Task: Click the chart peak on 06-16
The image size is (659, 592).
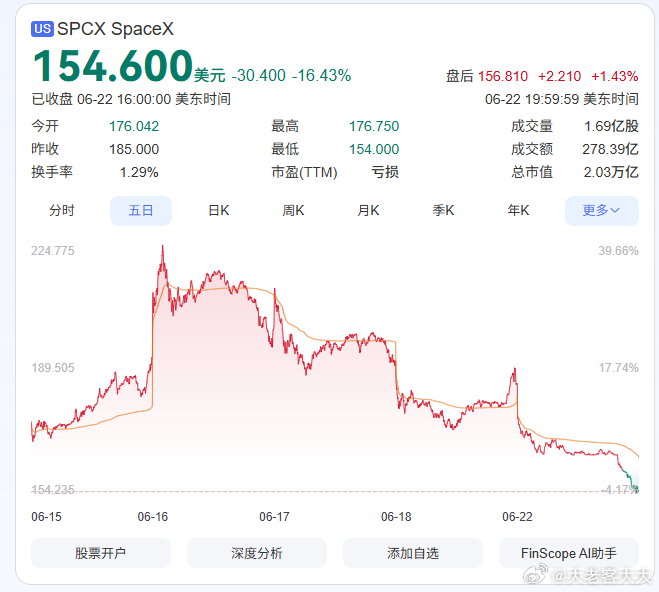Action: (x=163, y=247)
